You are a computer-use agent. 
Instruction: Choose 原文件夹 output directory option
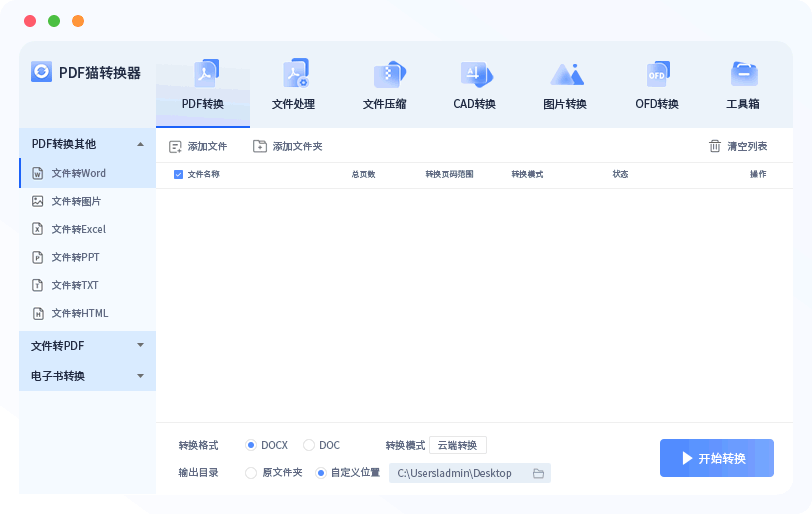pyautogui.click(x=251, y=473)
